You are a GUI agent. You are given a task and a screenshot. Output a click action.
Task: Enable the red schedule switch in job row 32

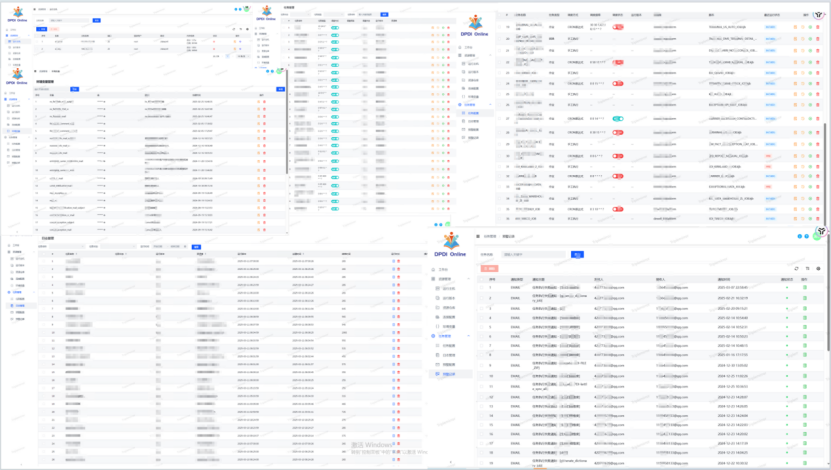(617, 176)
